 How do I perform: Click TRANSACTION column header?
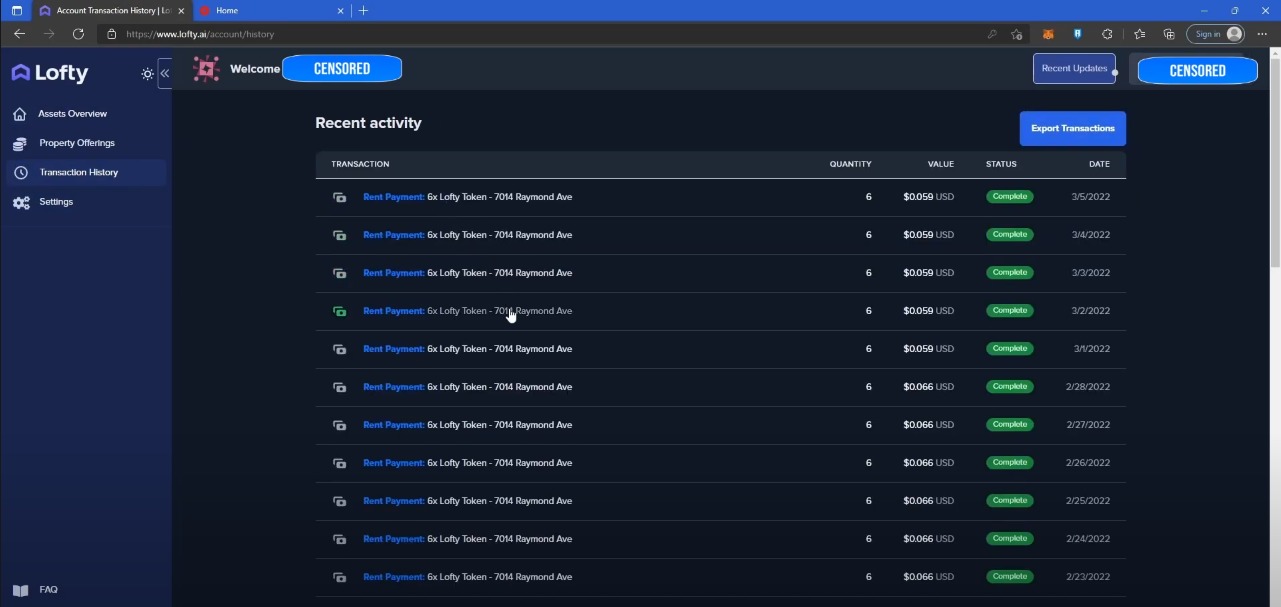360,164
